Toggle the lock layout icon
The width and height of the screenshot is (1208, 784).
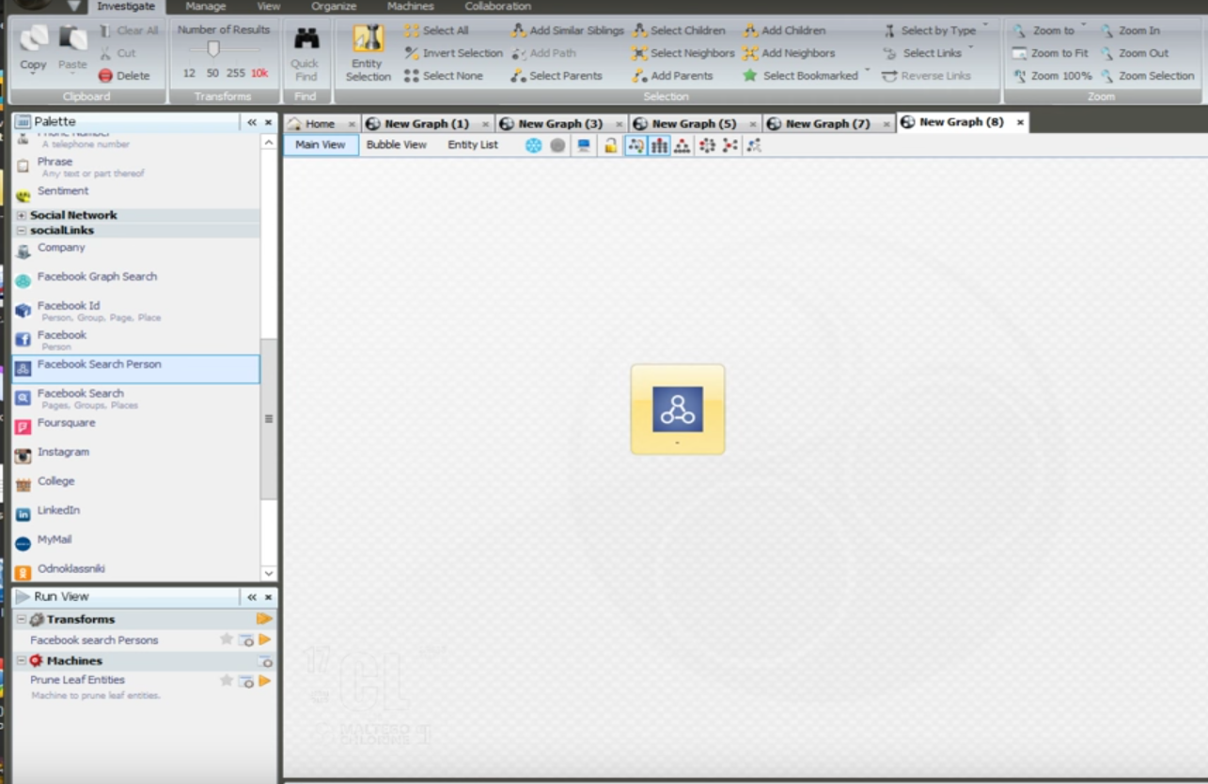pyautogui.click(x=610, y=146)
